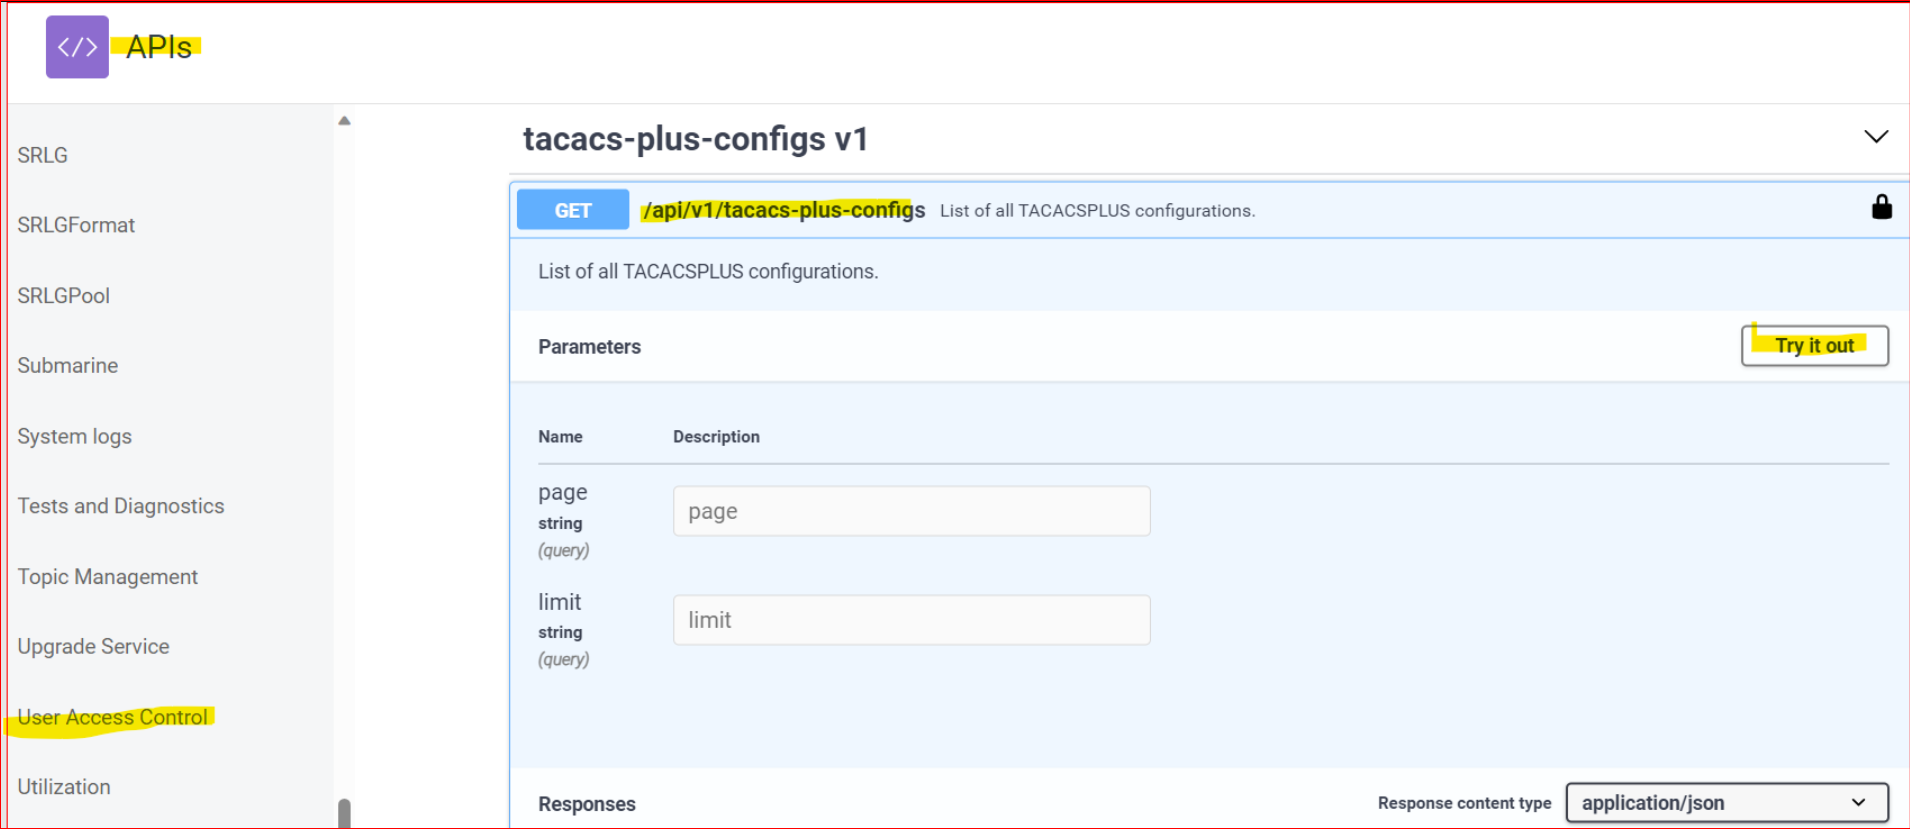Select Topic Management in the sidebar
This screenshot has width=1910, height=829.
(107, 576)
